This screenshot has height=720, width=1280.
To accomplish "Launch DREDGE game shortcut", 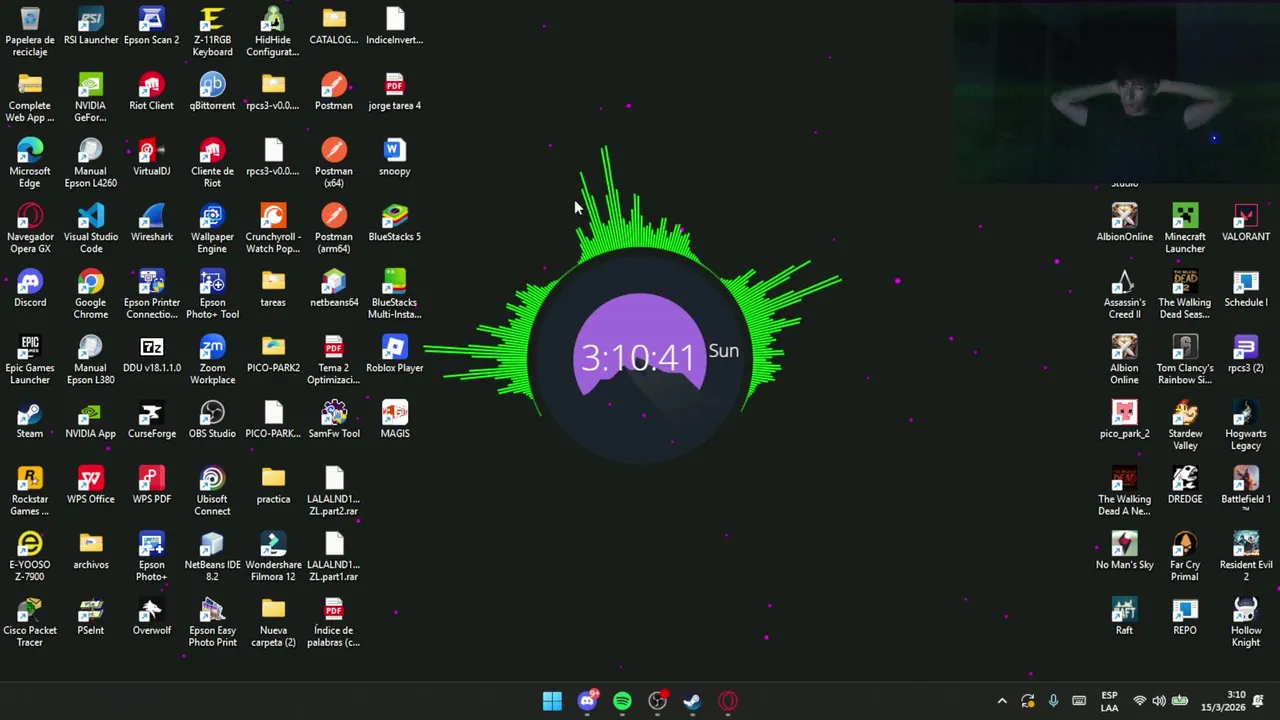I will tap(1185, 486).
